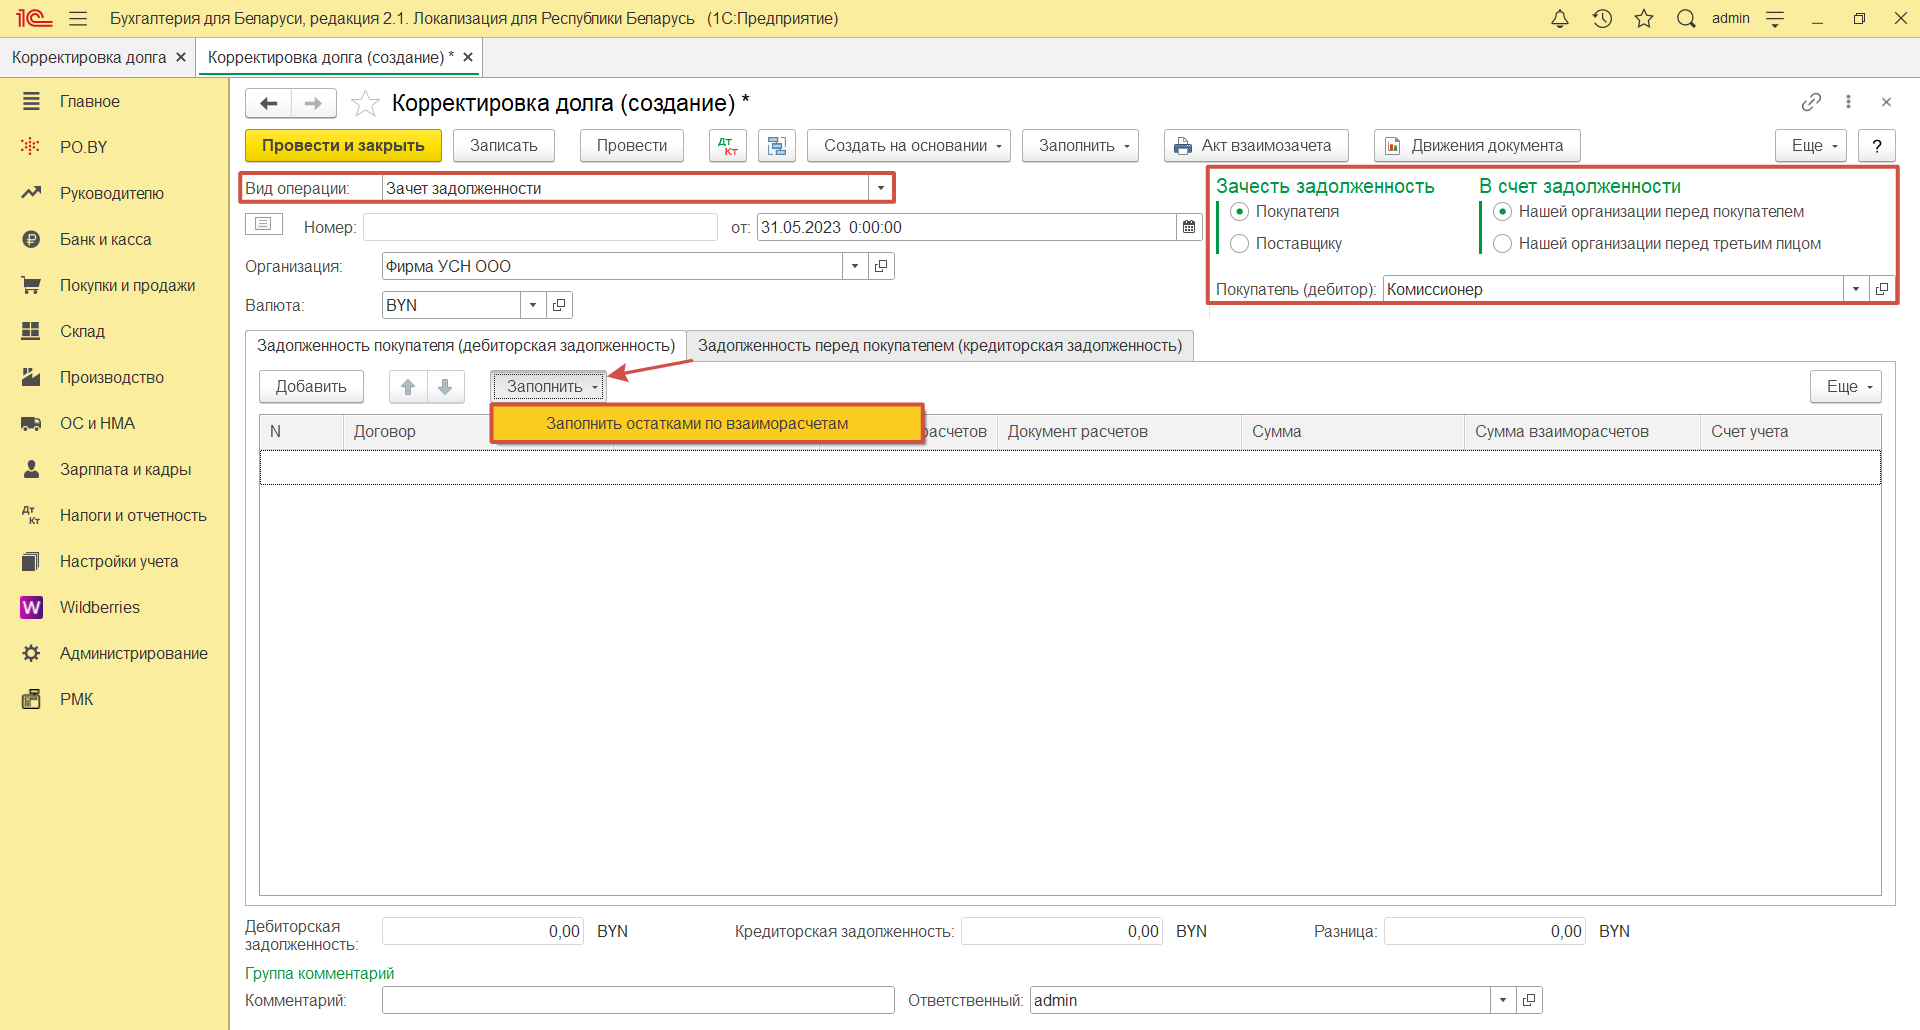Click the calendar icon beside the date field
The width and height of the screenshot is (1920, 1030).
[x=1189, y=227]
